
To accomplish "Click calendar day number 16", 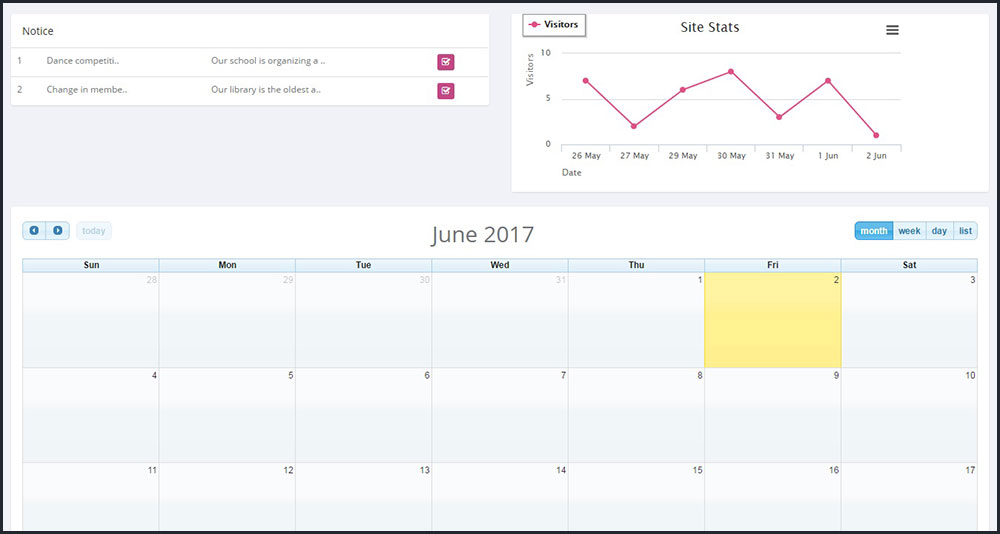I will click(x=834, y=470).
